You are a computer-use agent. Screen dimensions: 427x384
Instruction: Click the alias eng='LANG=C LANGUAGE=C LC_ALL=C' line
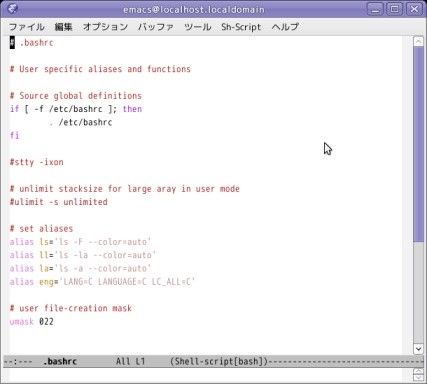(102, 282)
